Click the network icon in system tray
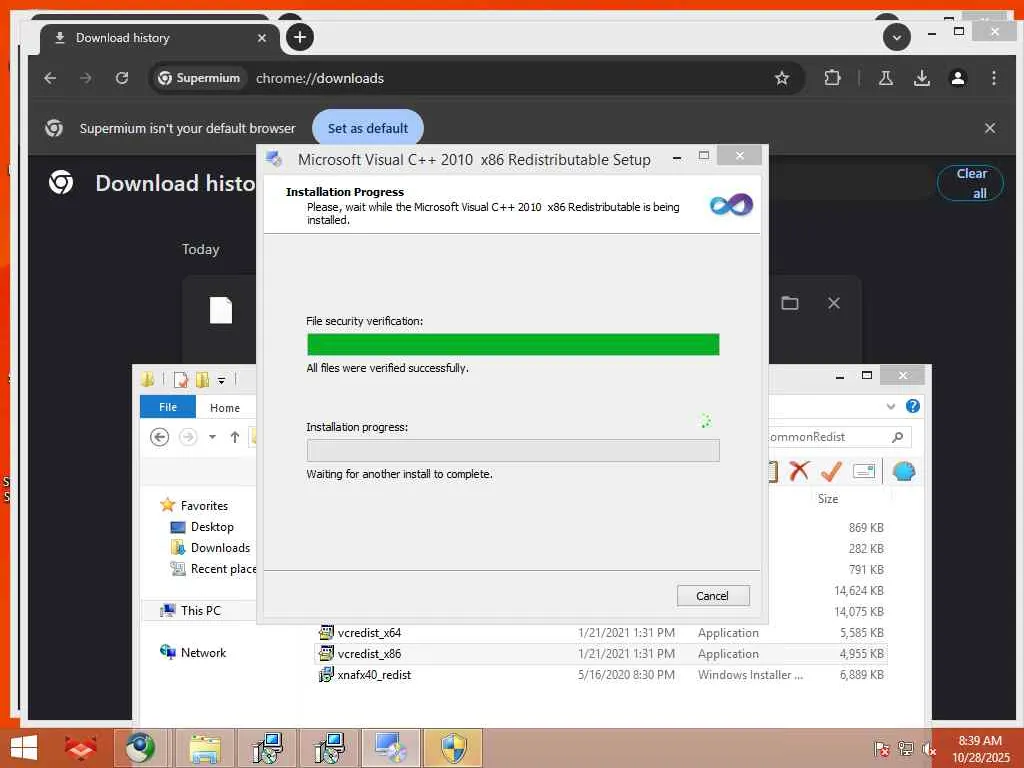1024x768 pixels. pos(906,749)
